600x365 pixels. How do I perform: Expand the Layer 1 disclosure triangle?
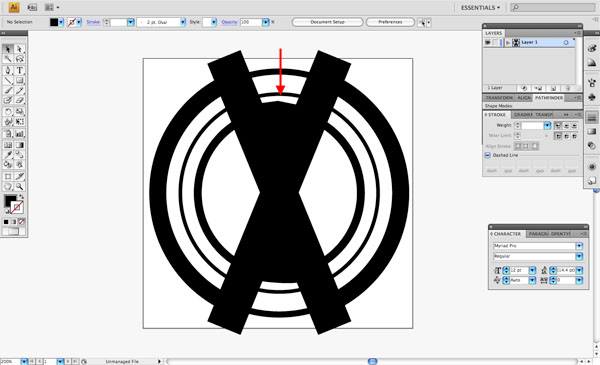click(x=508, y=43)
